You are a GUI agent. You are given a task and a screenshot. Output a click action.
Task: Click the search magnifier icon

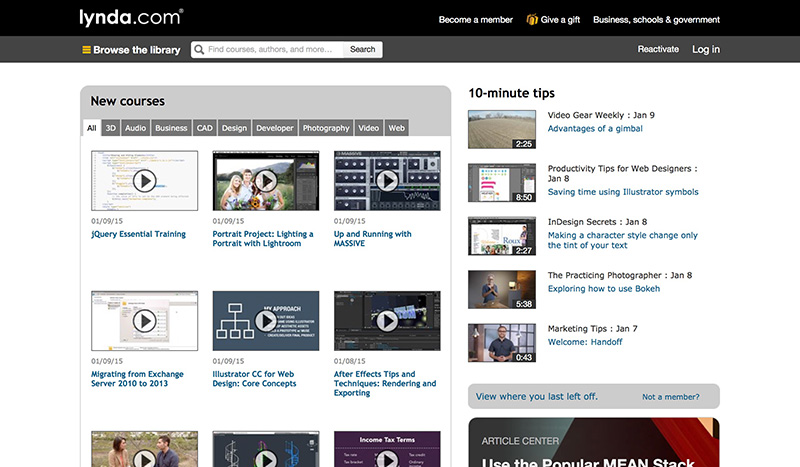[199, 50]
